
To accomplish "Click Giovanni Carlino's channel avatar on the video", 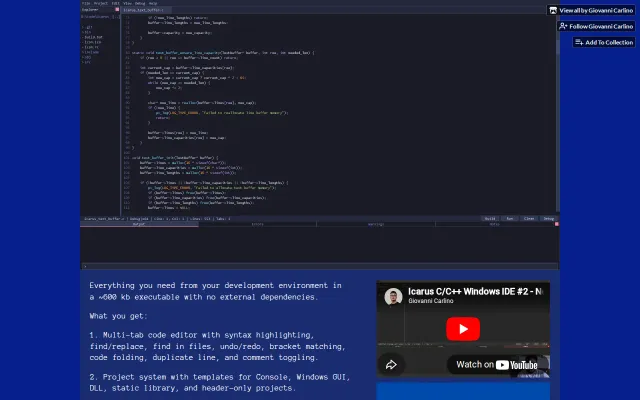I will [393, 296].
